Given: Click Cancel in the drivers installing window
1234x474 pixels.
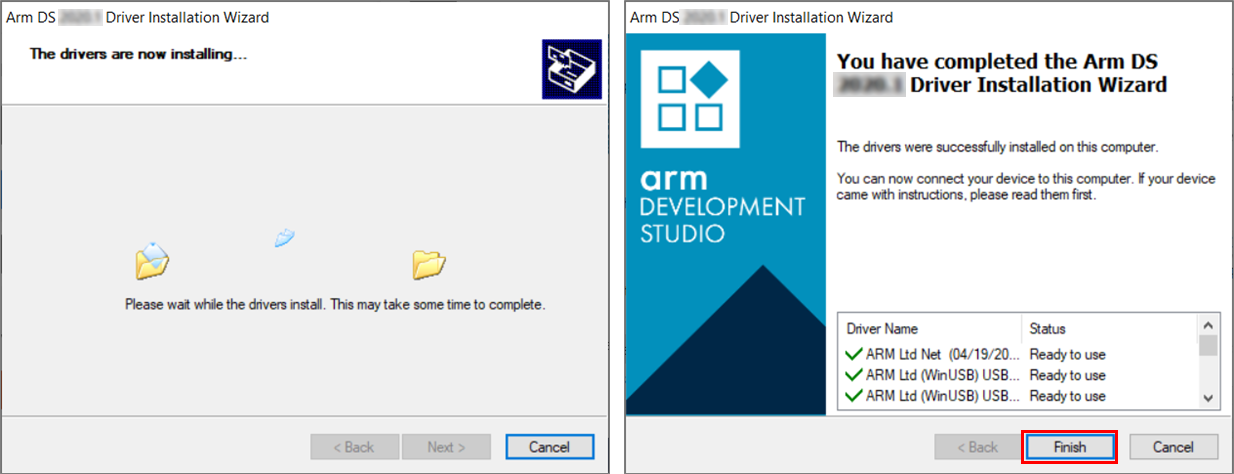Looking at the screenshot, I should (550, 447).
